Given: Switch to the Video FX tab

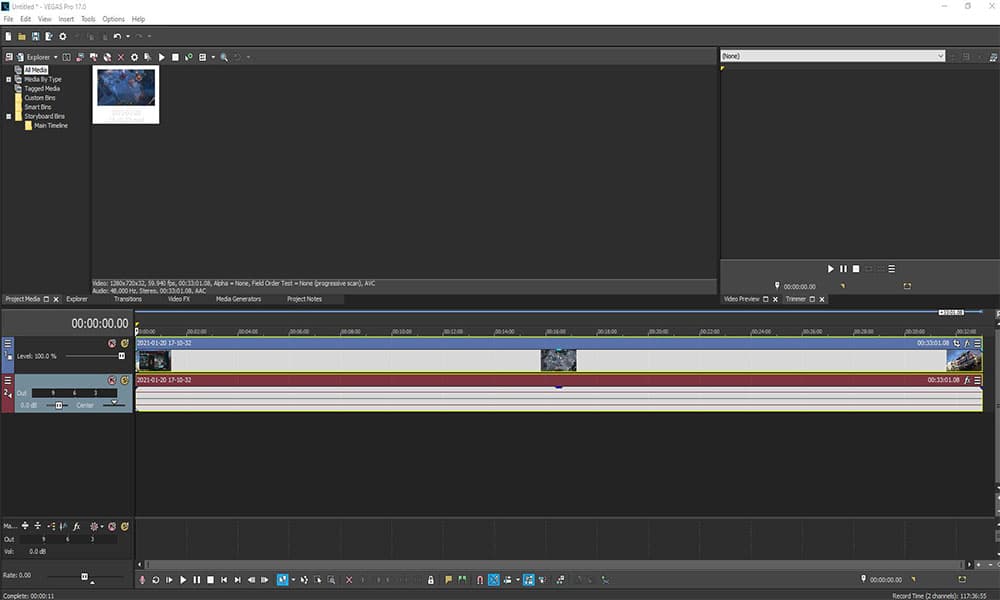Looking at the screenshot, I should point(179,299).
